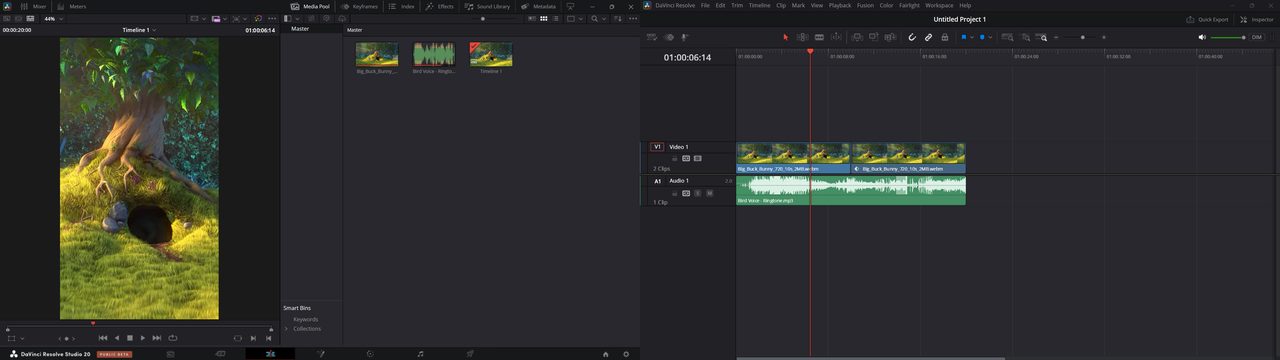The width and height of the screenshot is (1280, 360).
Task: Click the full extent zoom icon
Action: tap(1008, 37)
